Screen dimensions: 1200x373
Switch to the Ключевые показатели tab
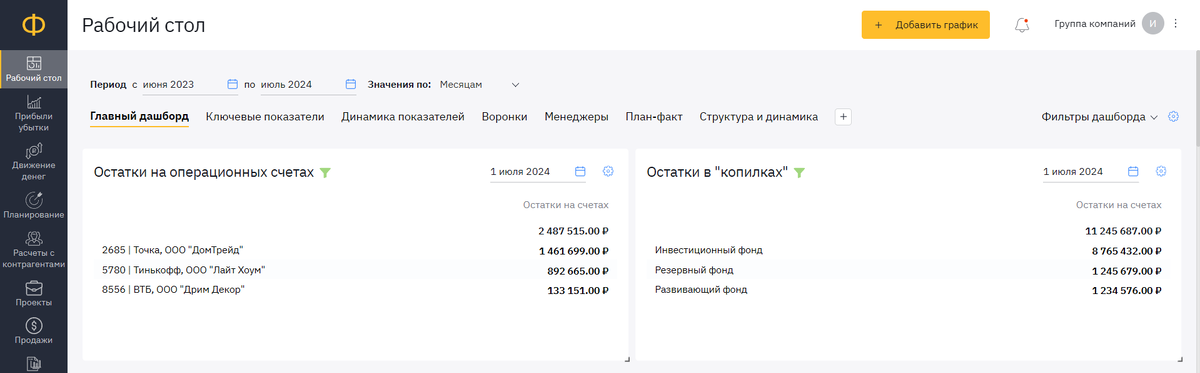(265, 117)
